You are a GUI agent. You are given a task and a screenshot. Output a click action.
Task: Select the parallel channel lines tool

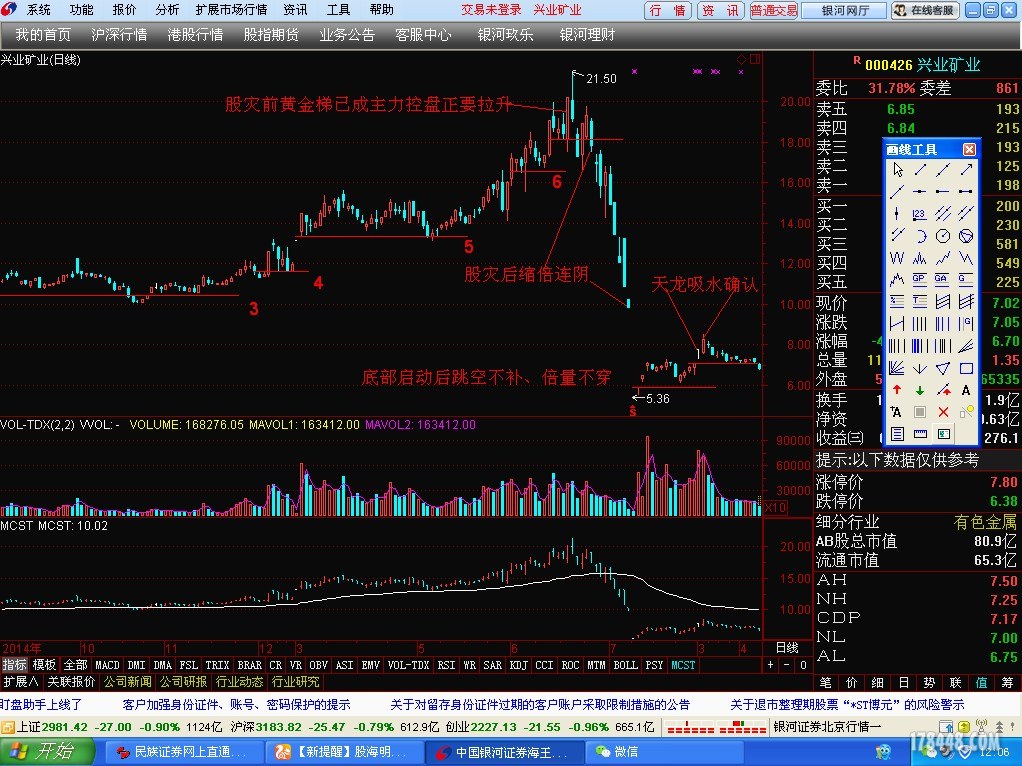pos(942,214)
